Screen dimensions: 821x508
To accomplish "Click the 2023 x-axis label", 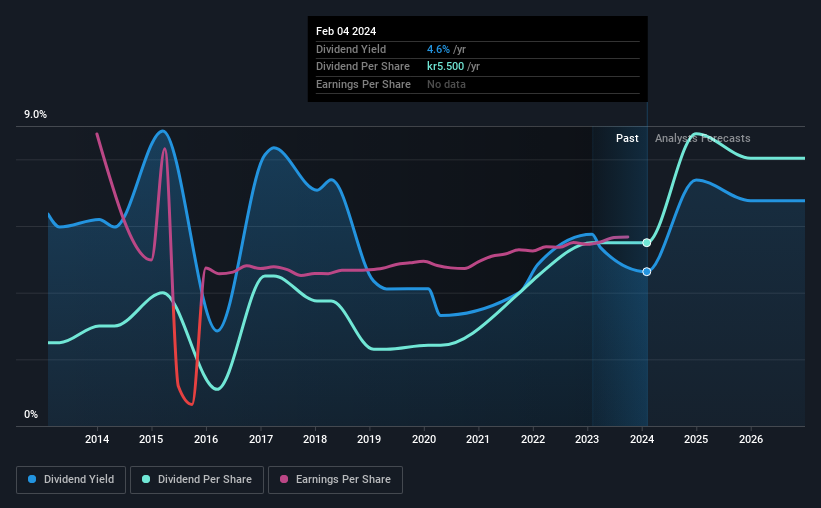I will click(587, 439).
